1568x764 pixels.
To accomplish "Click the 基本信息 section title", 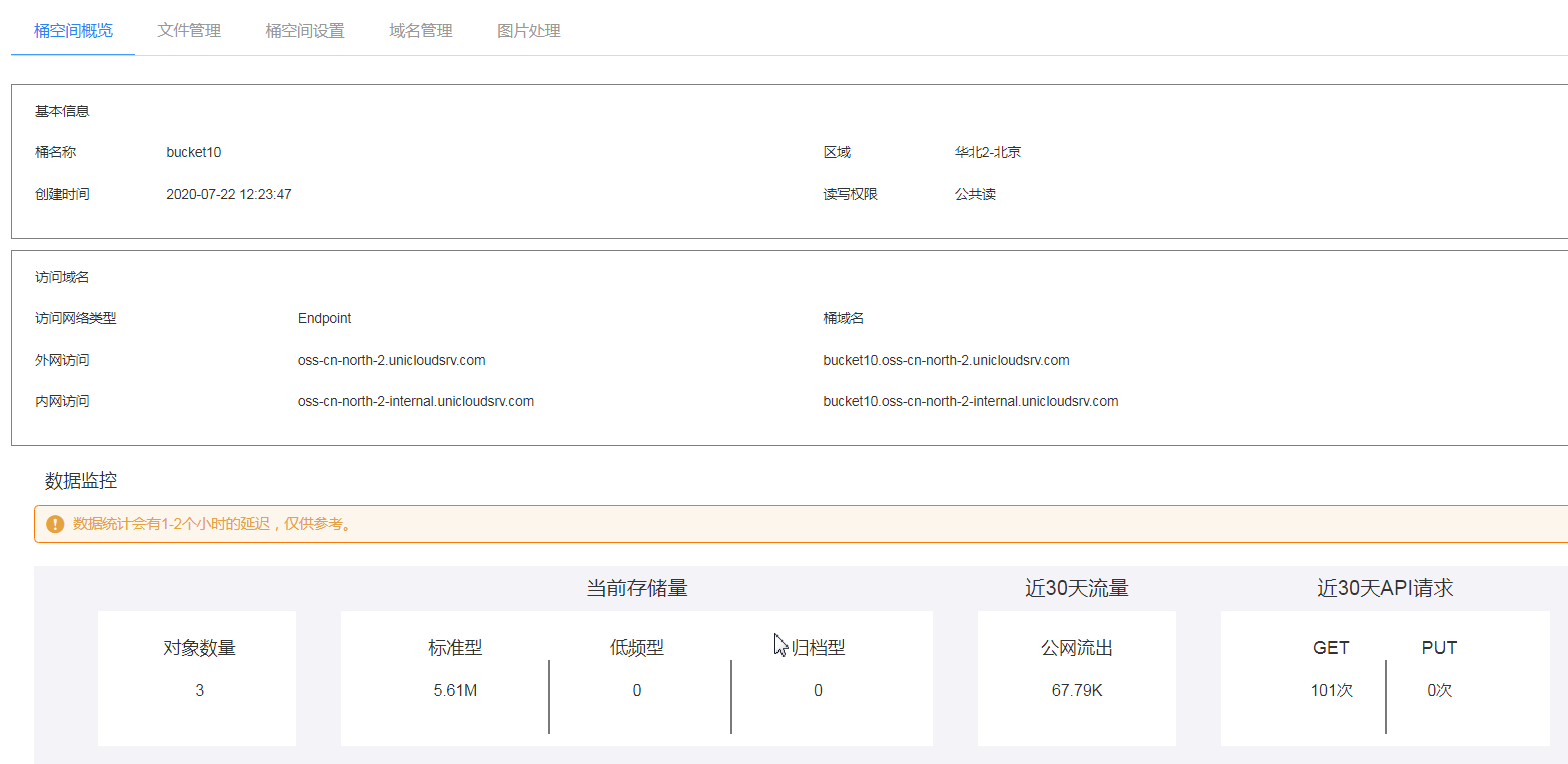I will (62, 111).
